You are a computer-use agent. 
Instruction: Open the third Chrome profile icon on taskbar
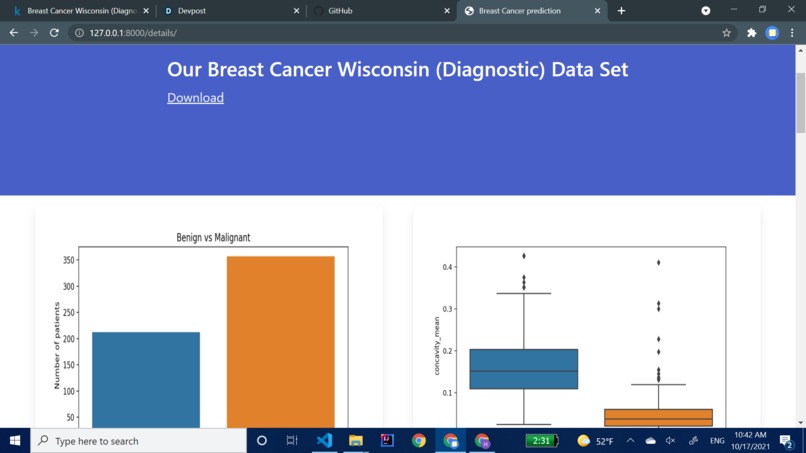[482, 441]
